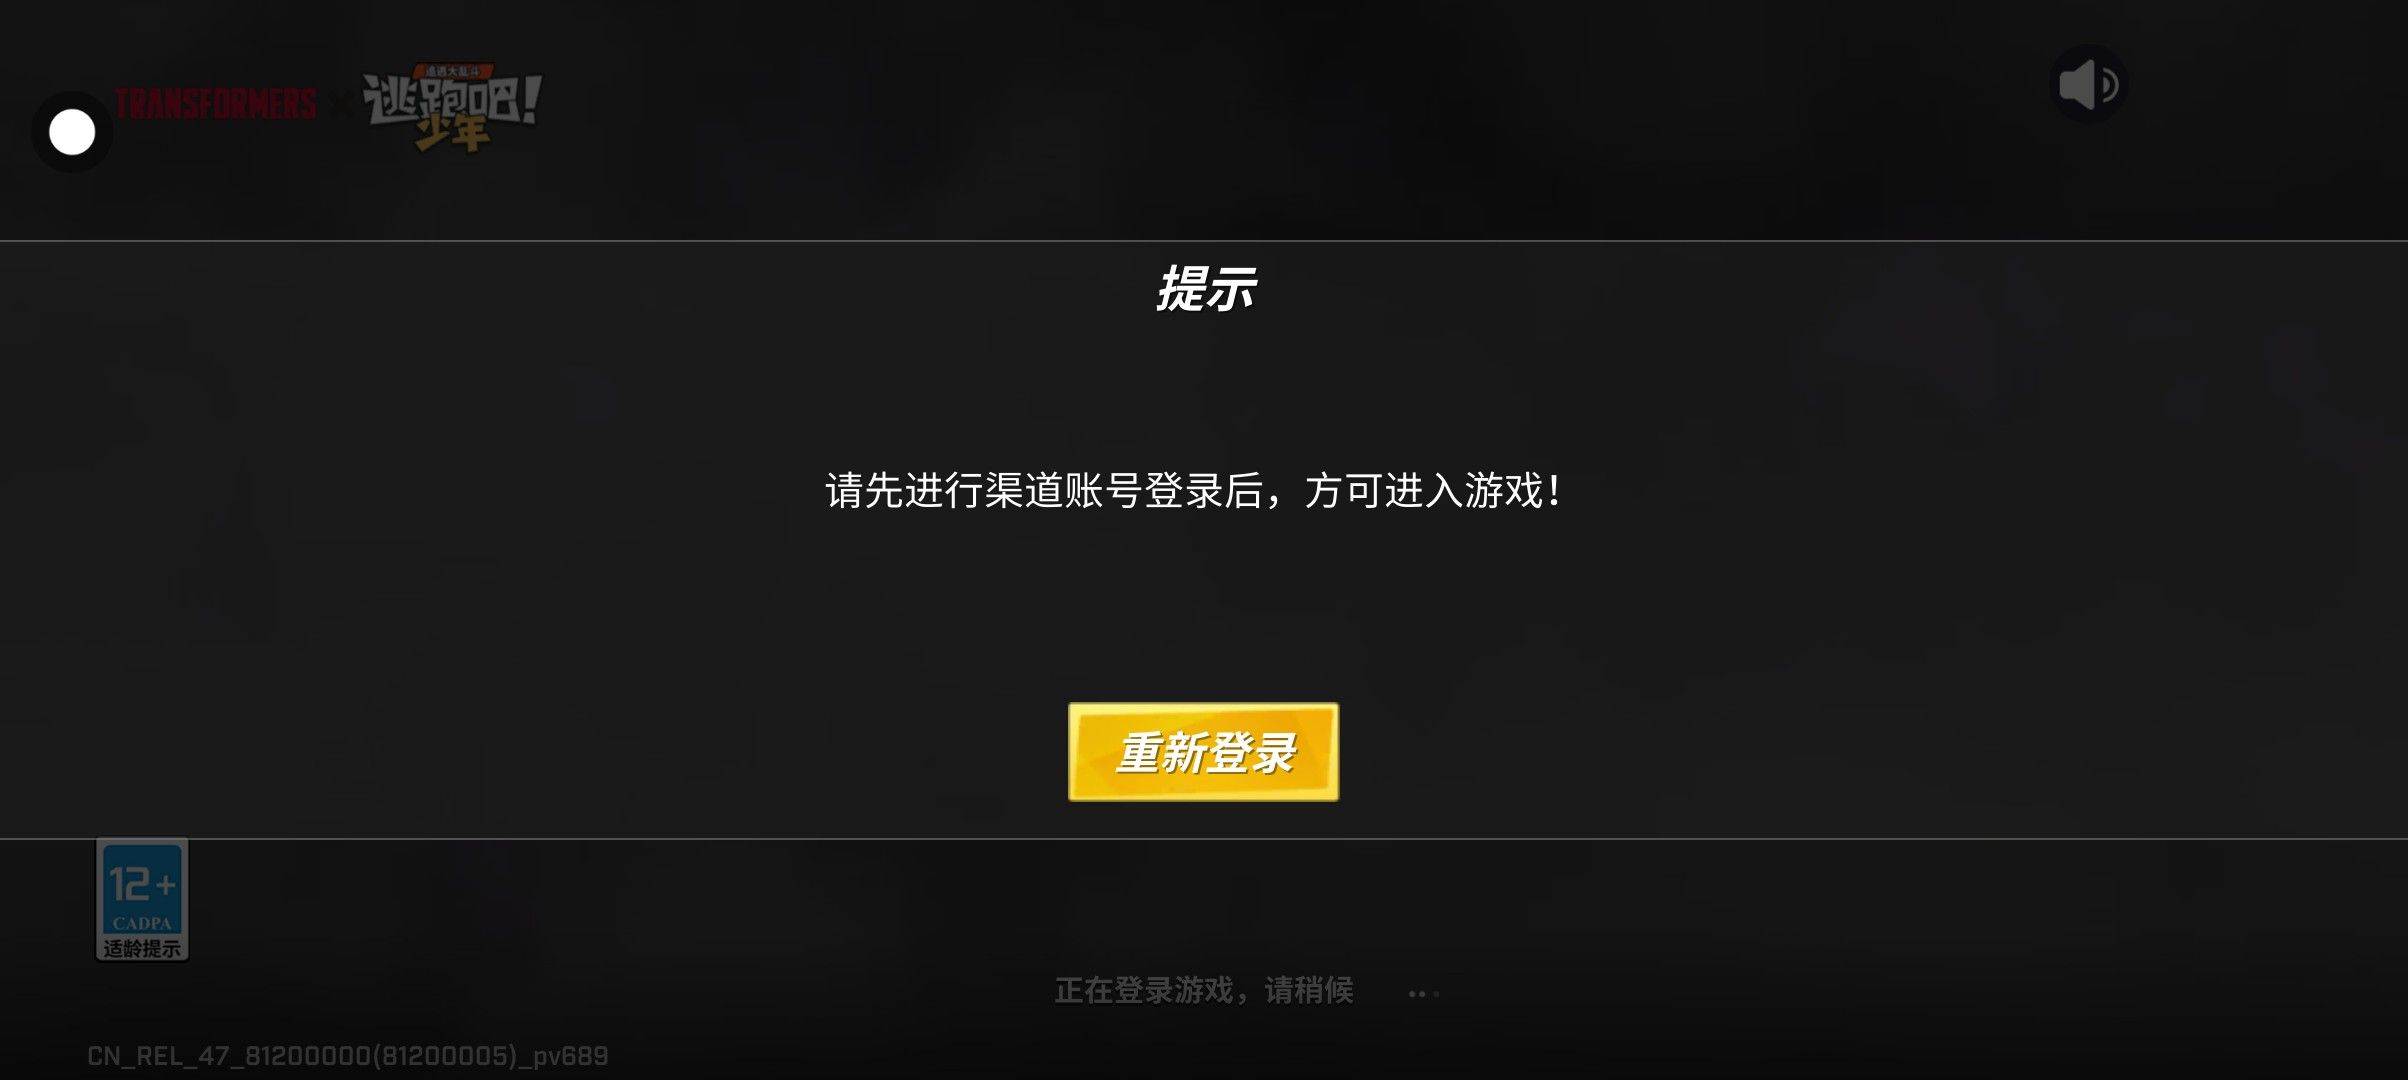
Task: Click the loading dots indicator
Action: point(1424,993)
